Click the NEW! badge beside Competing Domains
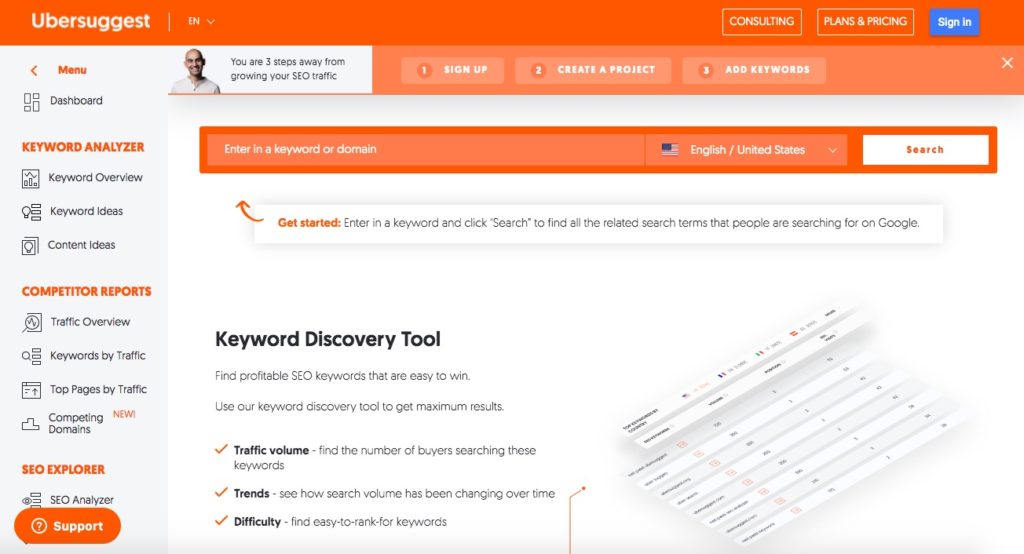This screenshot has height=554, width=1024. tap(124, 414)
